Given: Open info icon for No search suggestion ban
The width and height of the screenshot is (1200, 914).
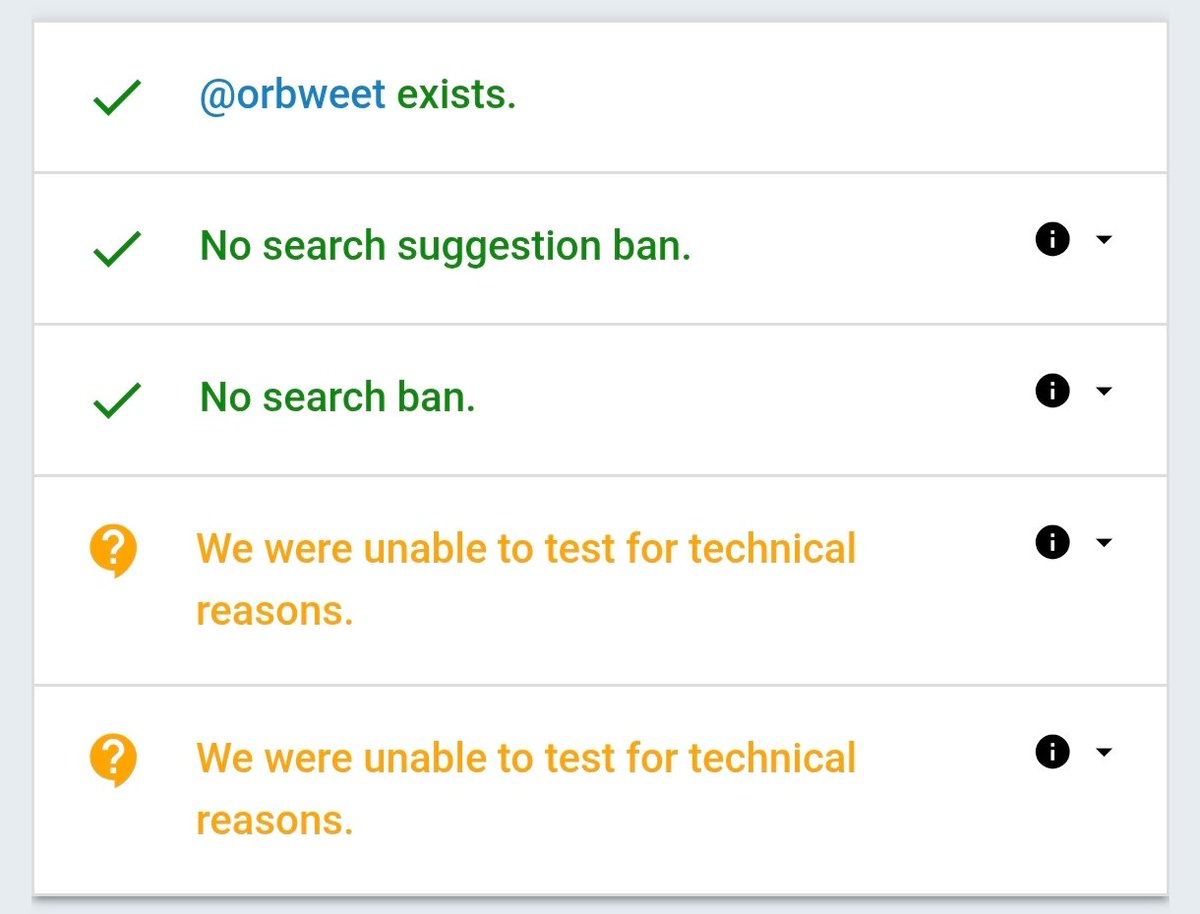Looking at the screenshot, I should [x=1052, y=240].
